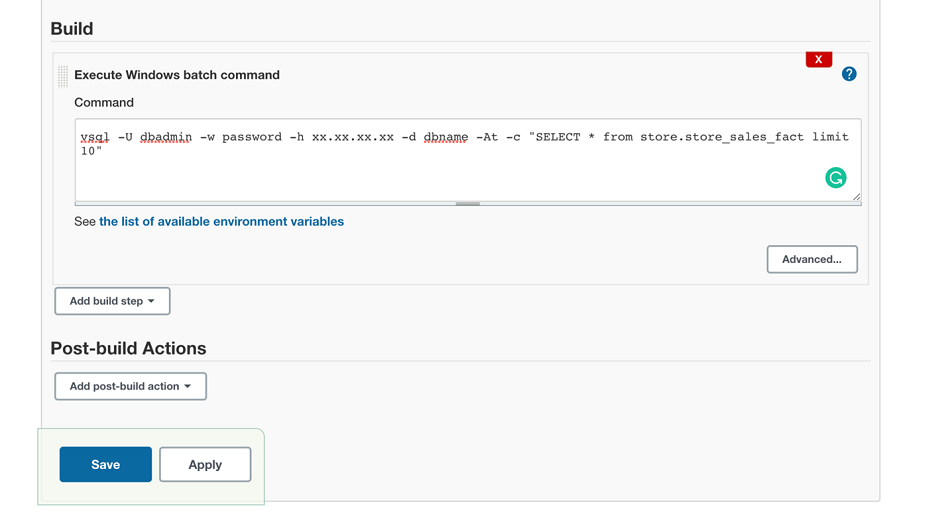
Task: Delete the build step with red X
Action: 819,59
